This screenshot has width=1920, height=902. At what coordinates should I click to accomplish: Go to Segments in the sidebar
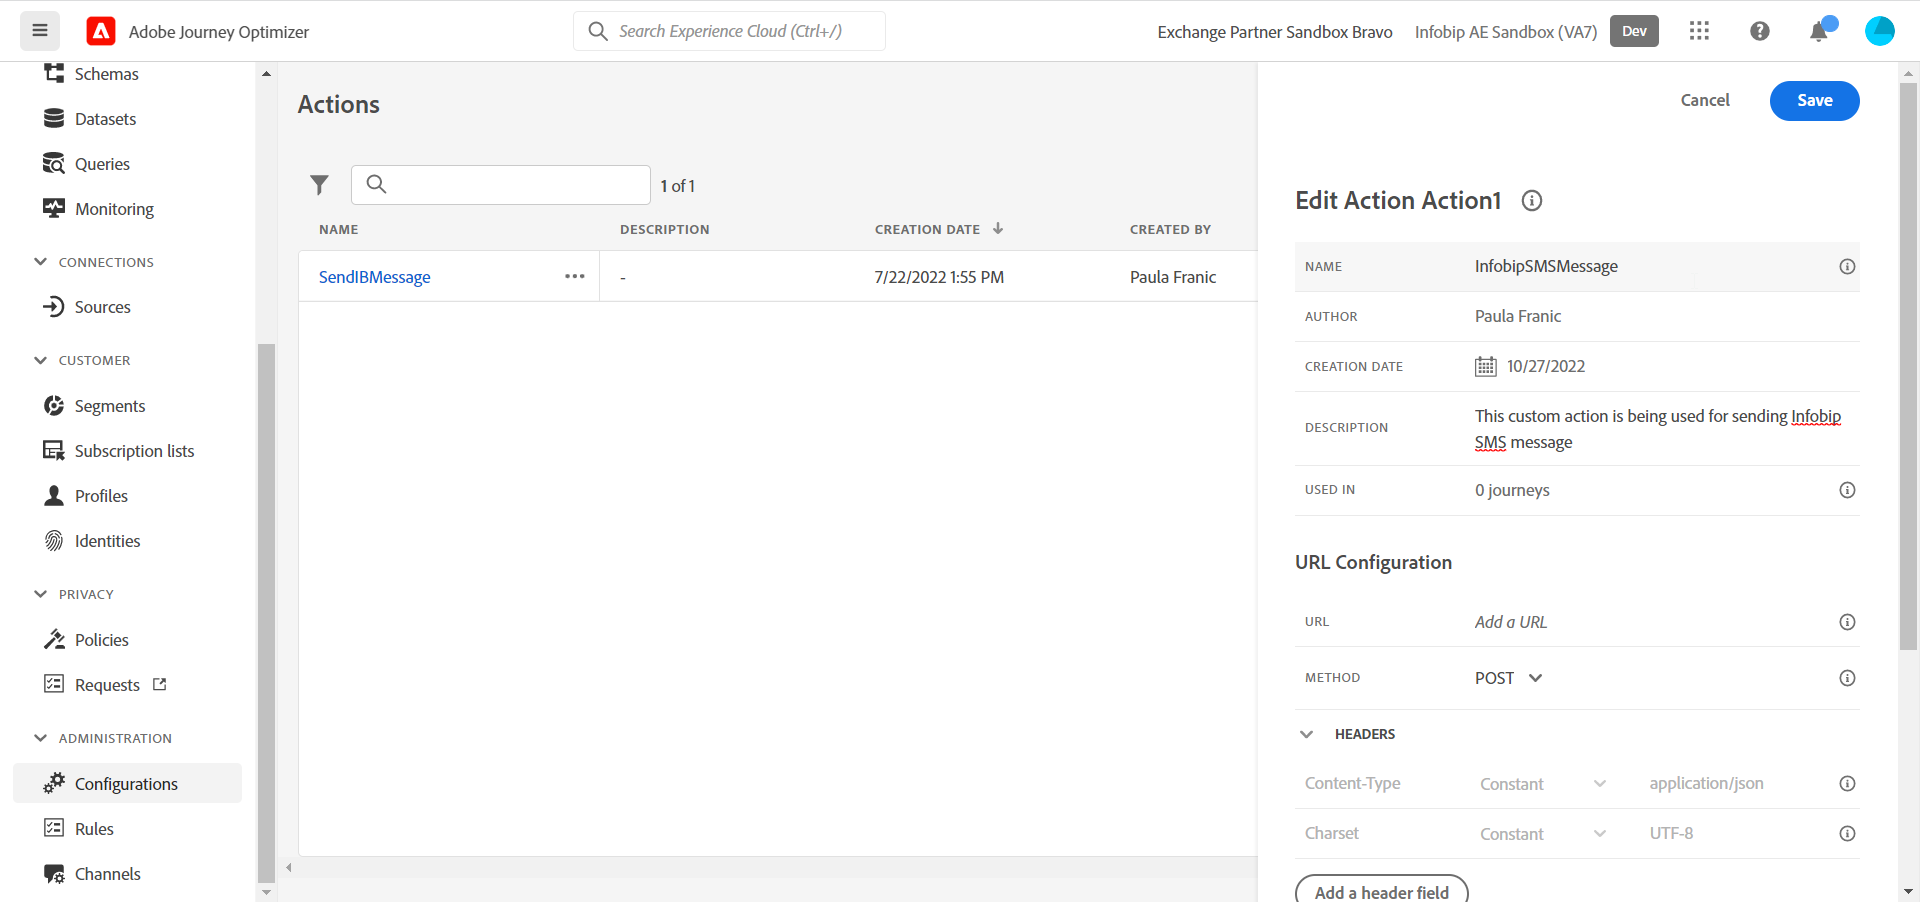pos(110,406)
